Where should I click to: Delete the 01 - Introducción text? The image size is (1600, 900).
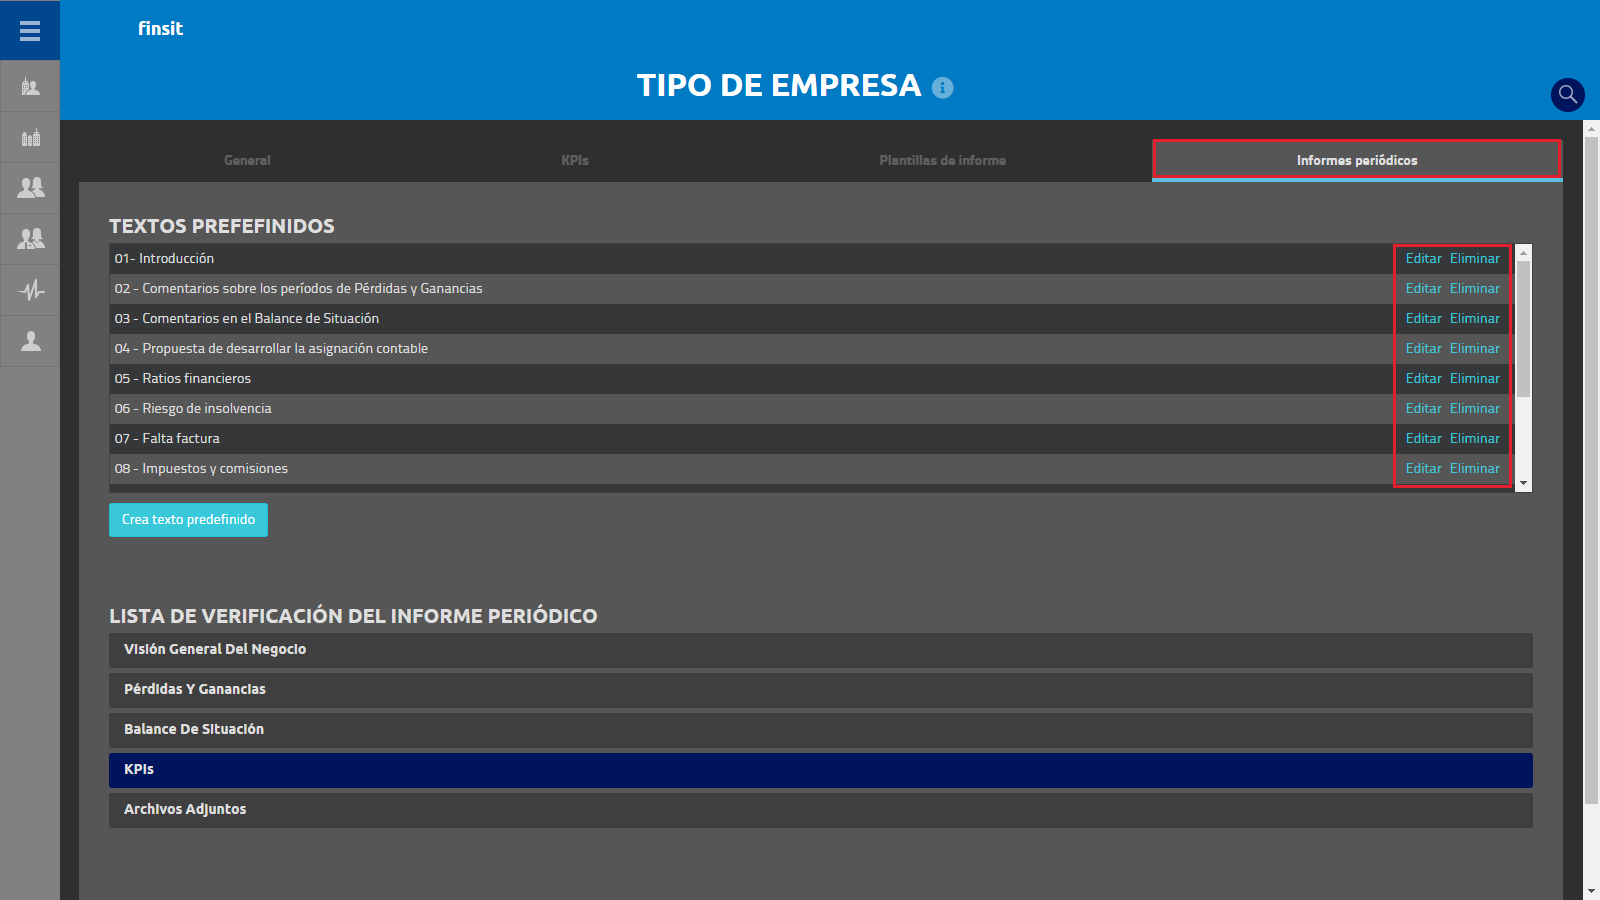[1475, 258]
